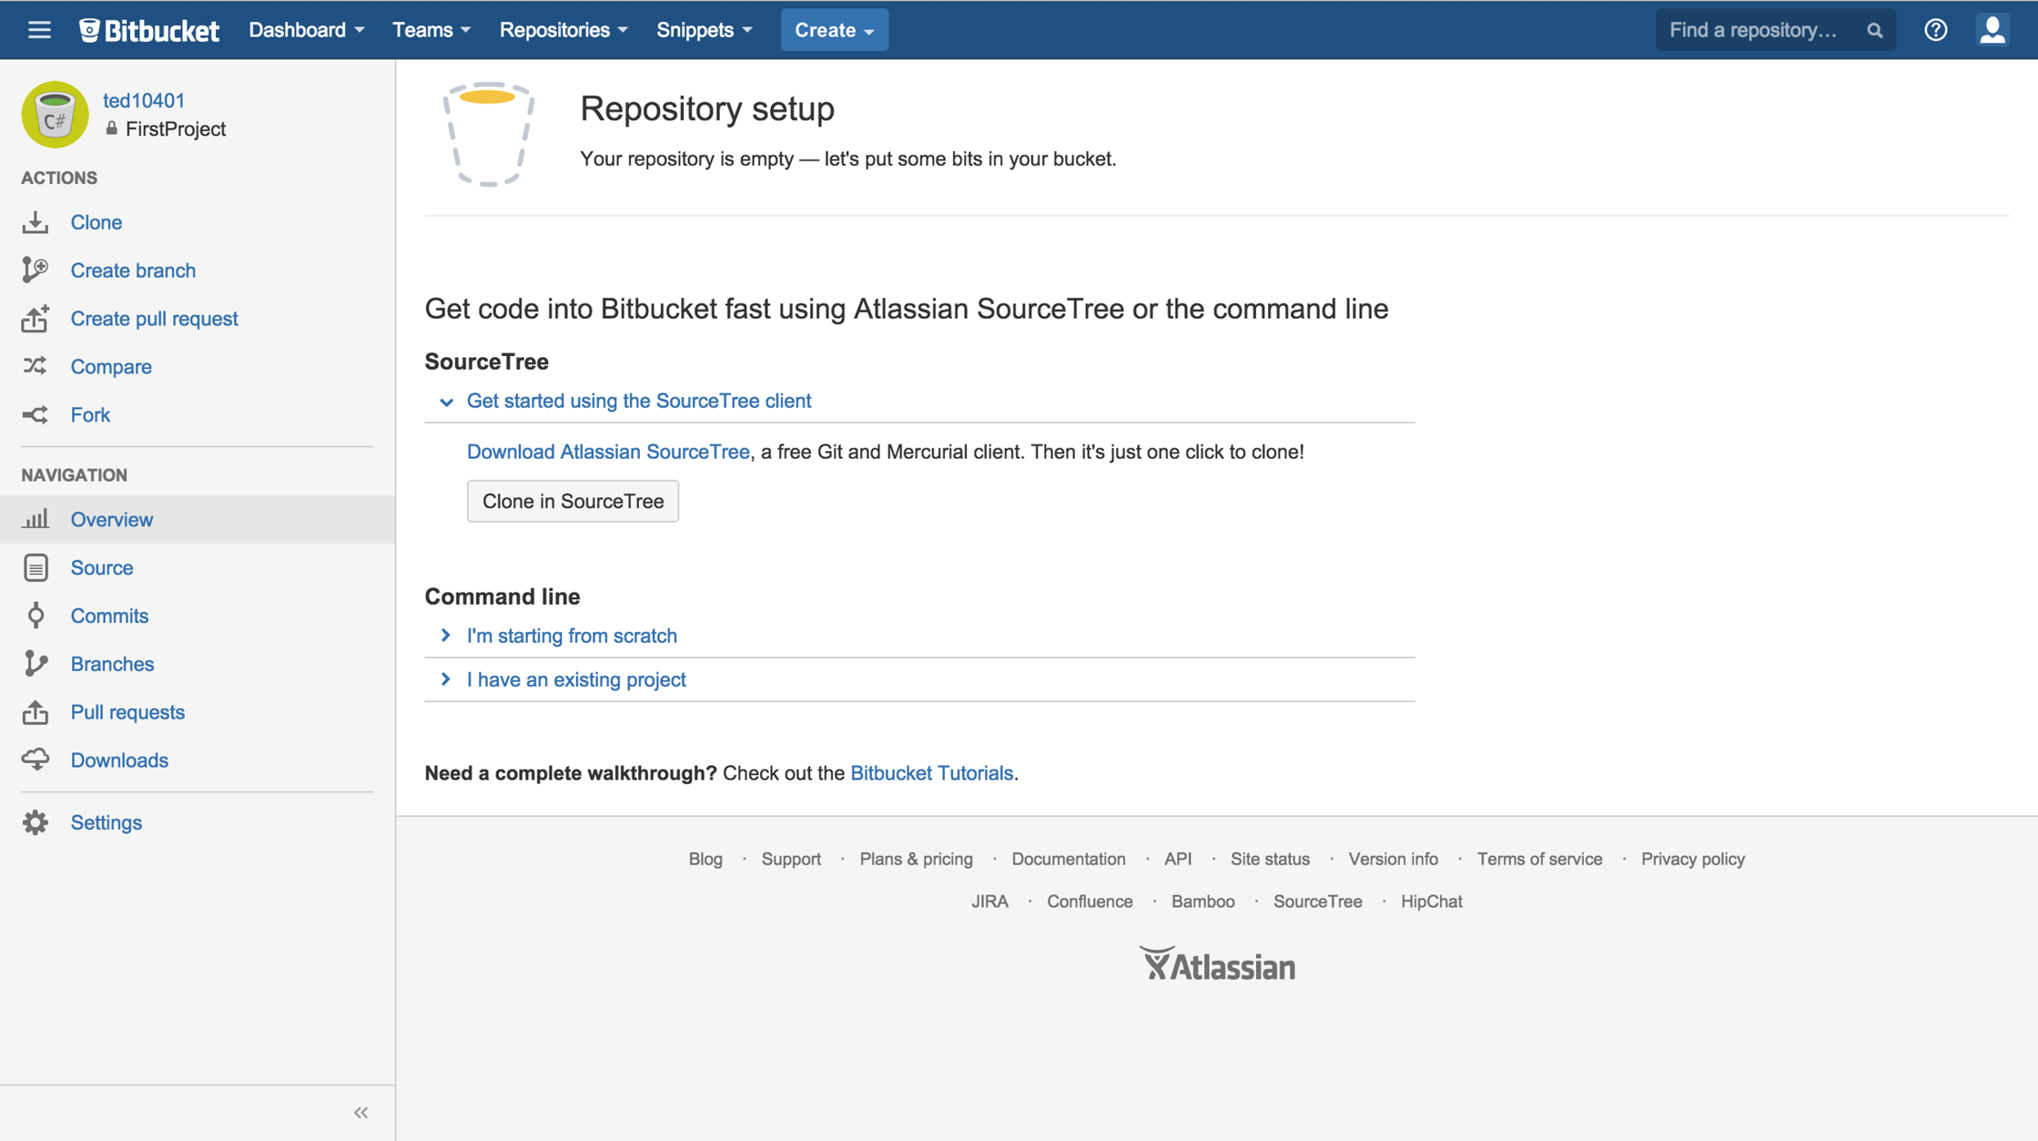Open the Compare icon in sidebar
Viewport: 2038px width, 1141px height.
(36, 366)
